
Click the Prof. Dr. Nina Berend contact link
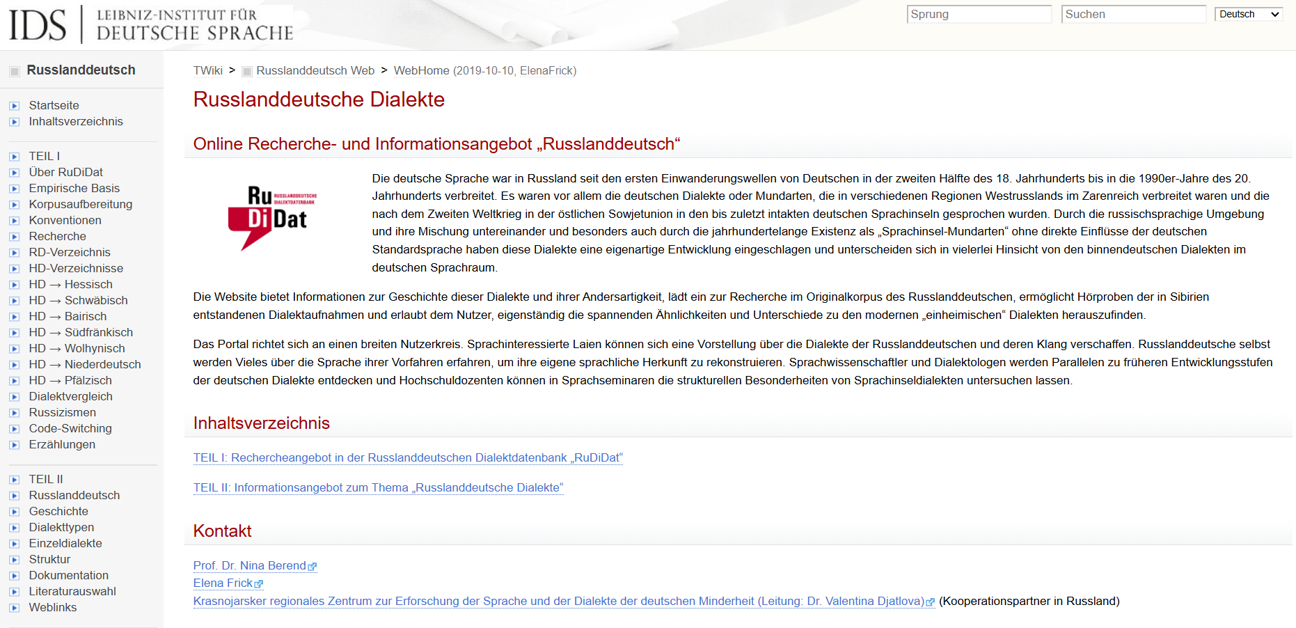[247, 565]
